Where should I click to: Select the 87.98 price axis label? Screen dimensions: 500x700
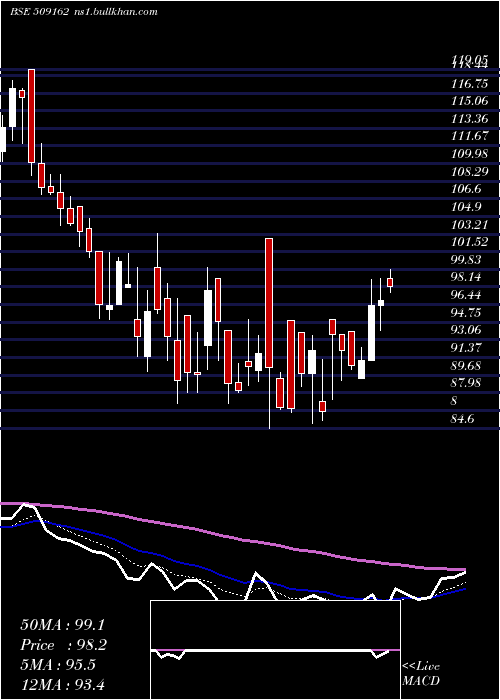[466, 383]
